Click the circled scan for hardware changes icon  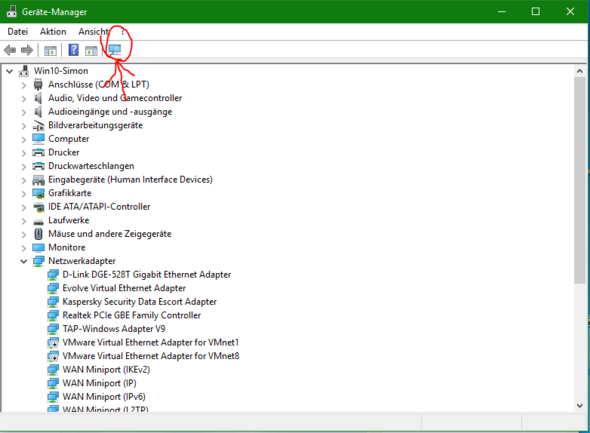tap(115, 50)
